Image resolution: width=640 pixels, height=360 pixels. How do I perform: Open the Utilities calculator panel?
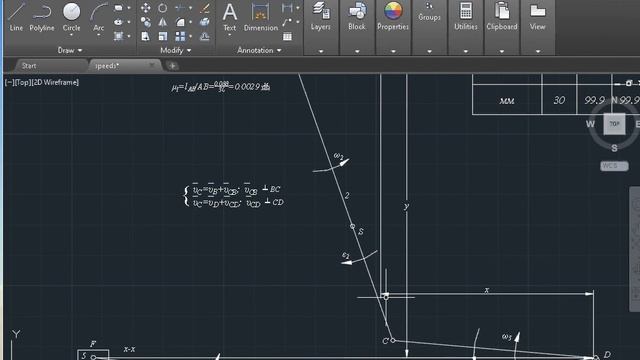pos(466,16)
